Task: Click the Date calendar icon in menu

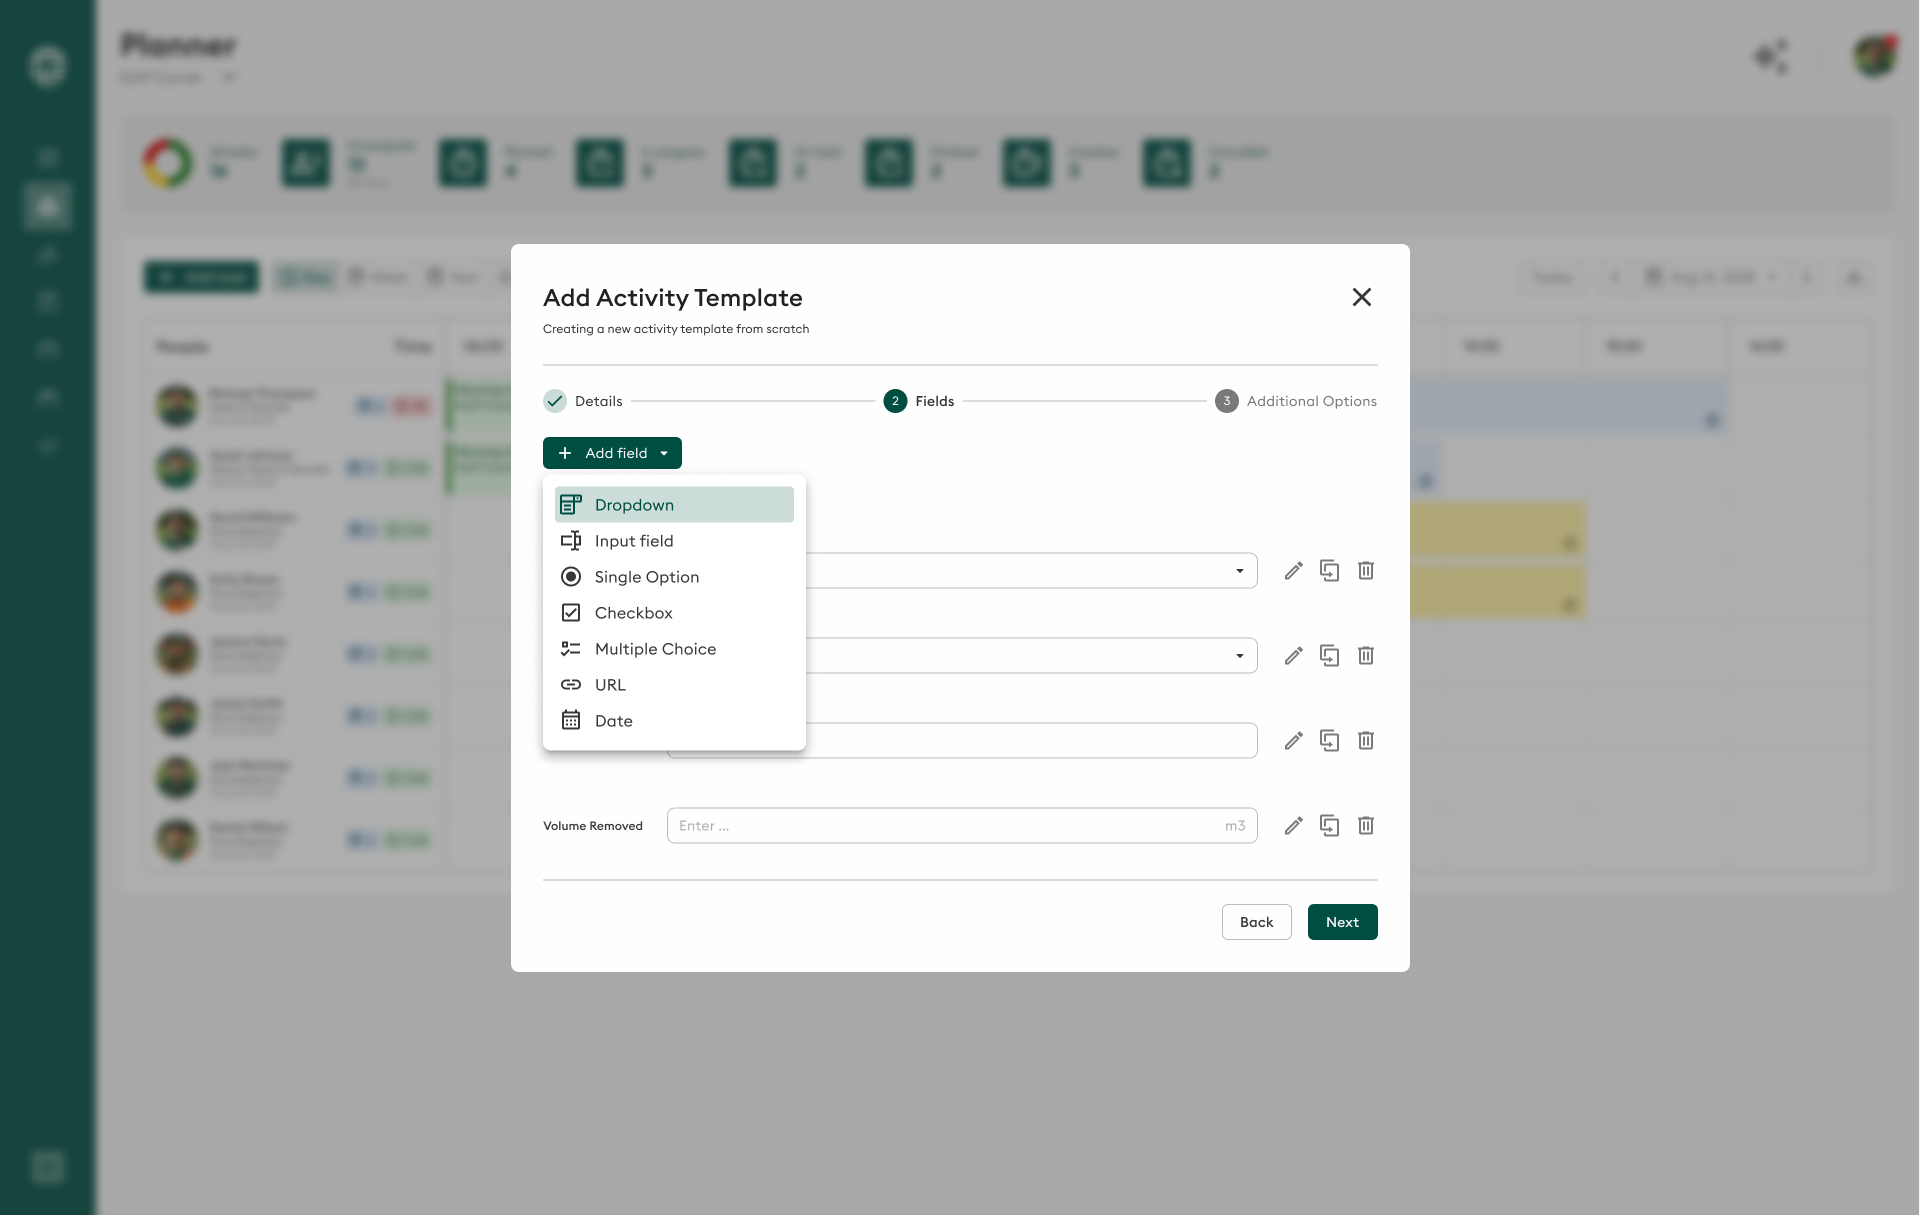Action: (571, 721)
